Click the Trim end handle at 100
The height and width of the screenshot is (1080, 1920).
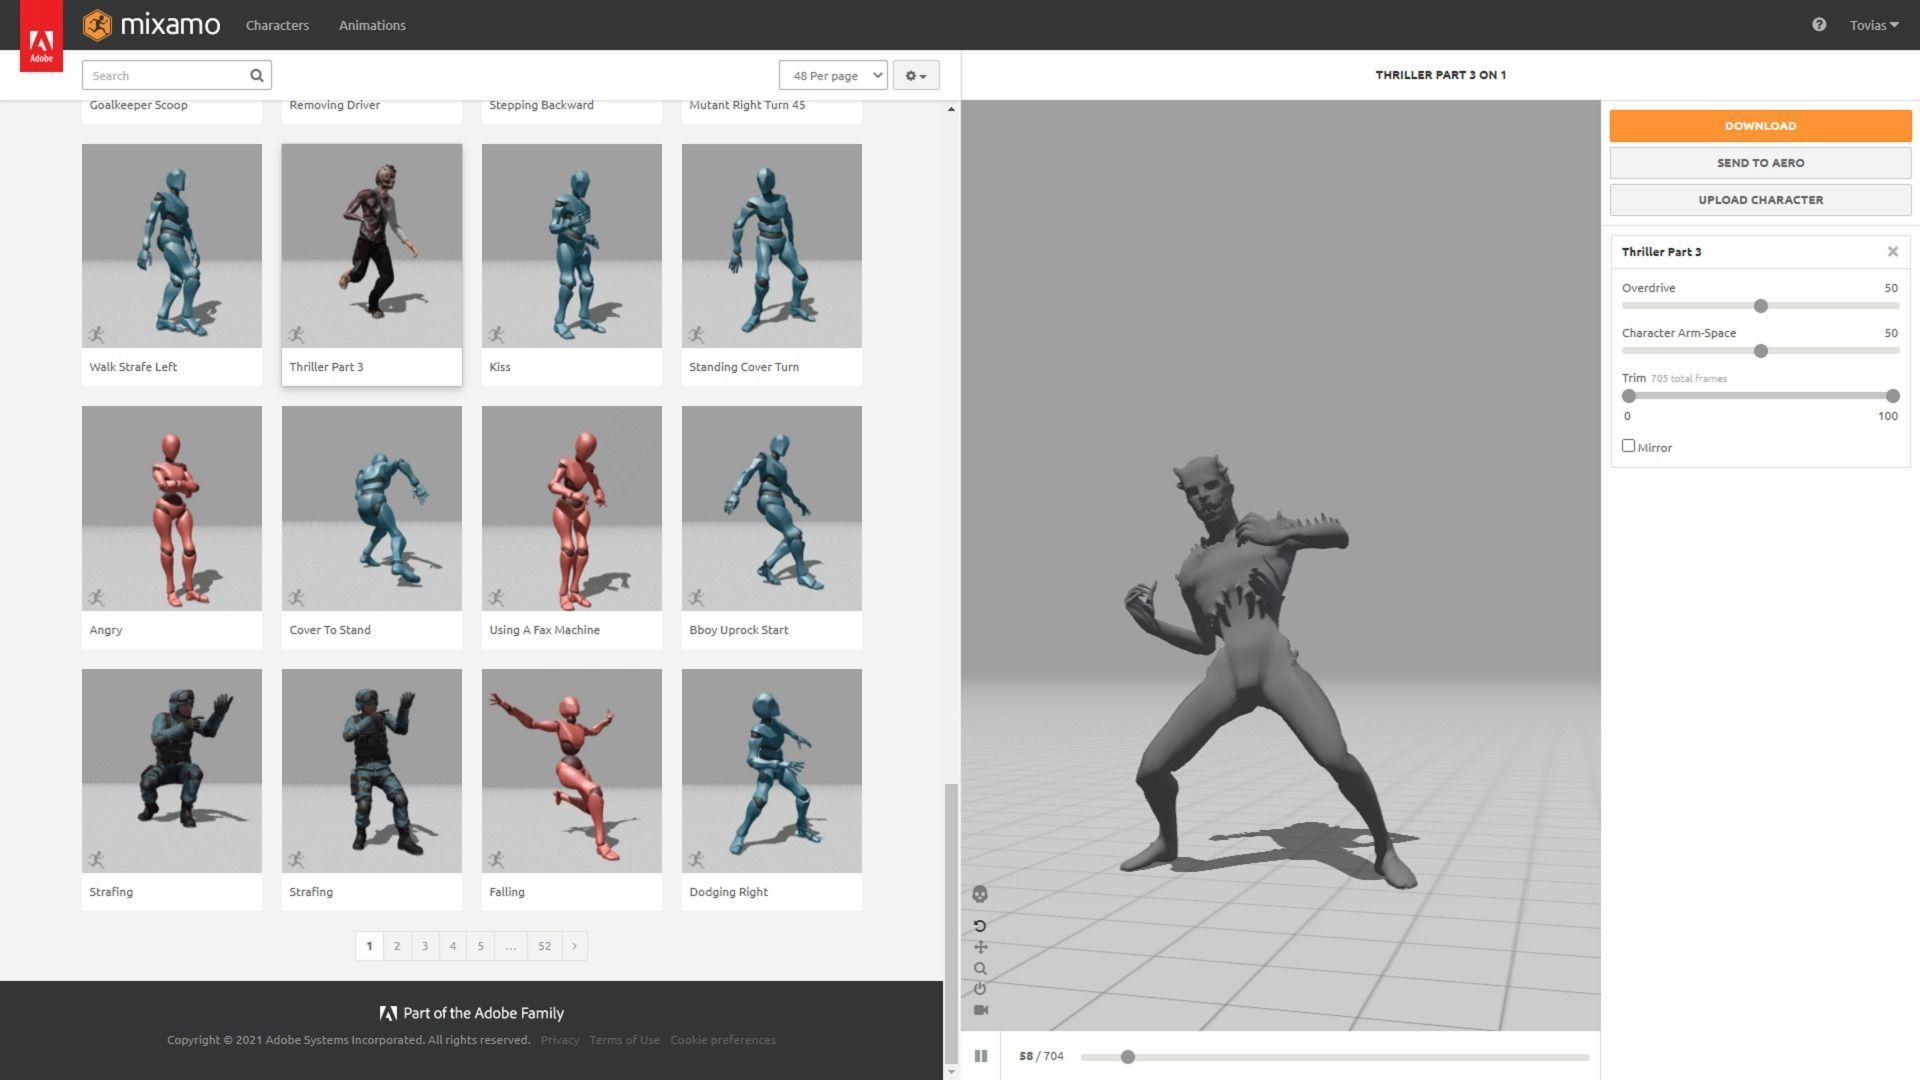click(x=1892, y=396)
